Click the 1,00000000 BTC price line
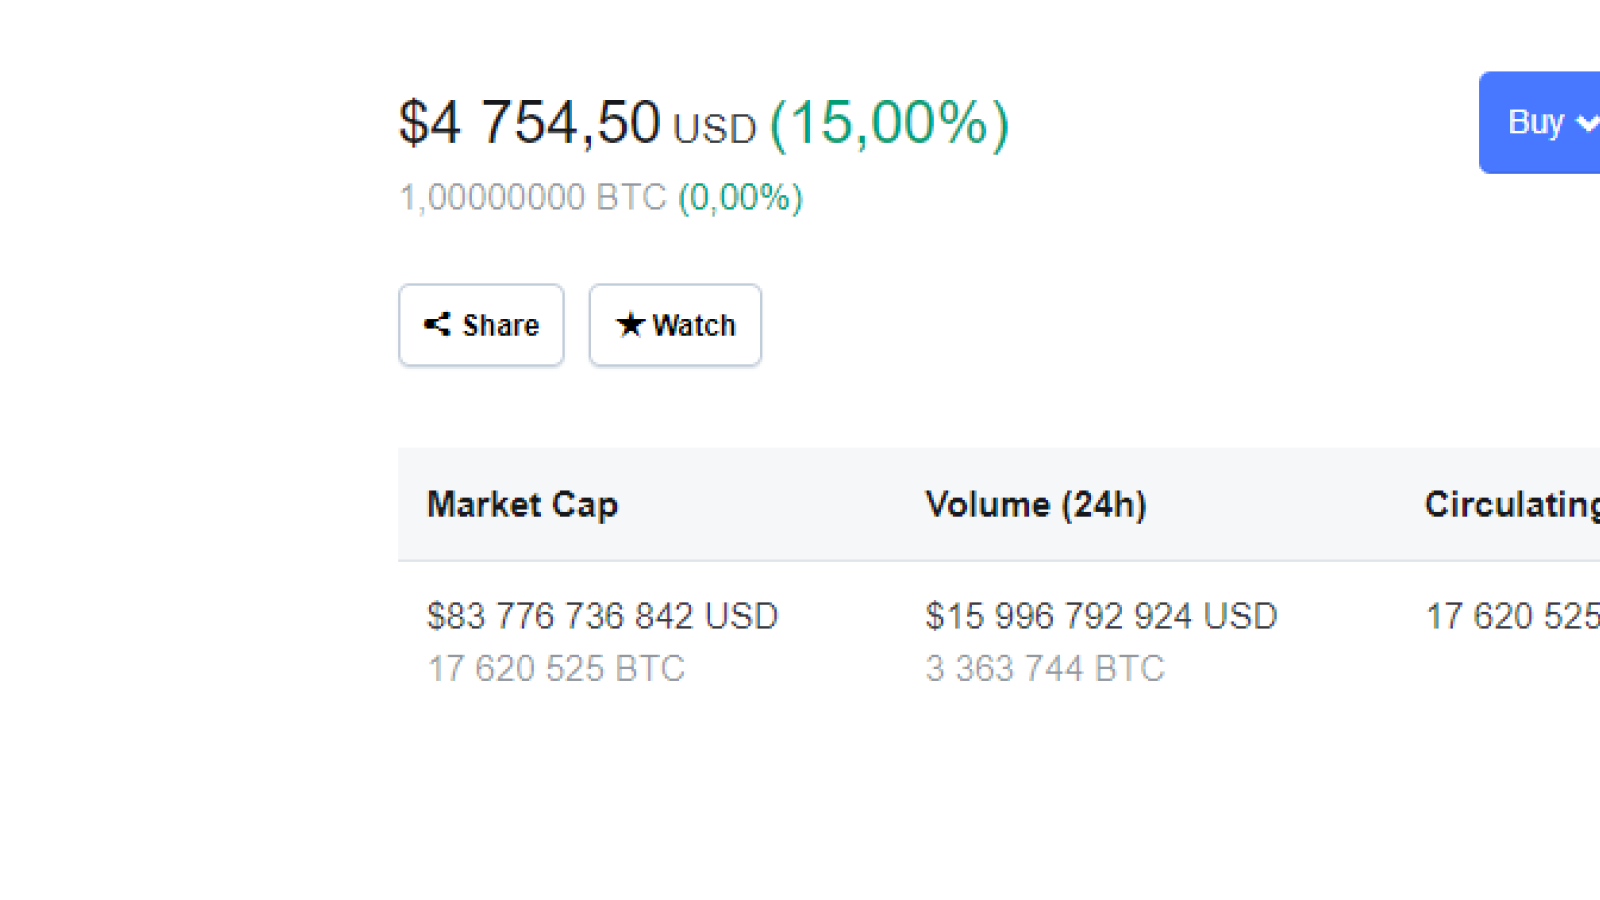 pos(533,197)
